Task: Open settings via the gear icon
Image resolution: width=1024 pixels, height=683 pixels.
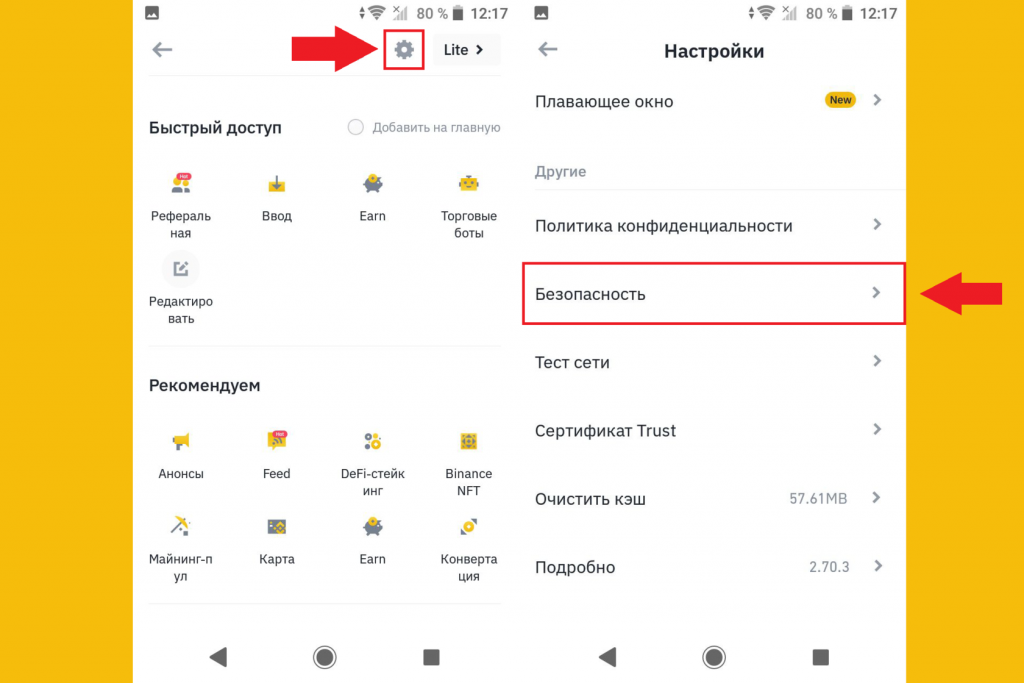Action: [x=404, y=50]
